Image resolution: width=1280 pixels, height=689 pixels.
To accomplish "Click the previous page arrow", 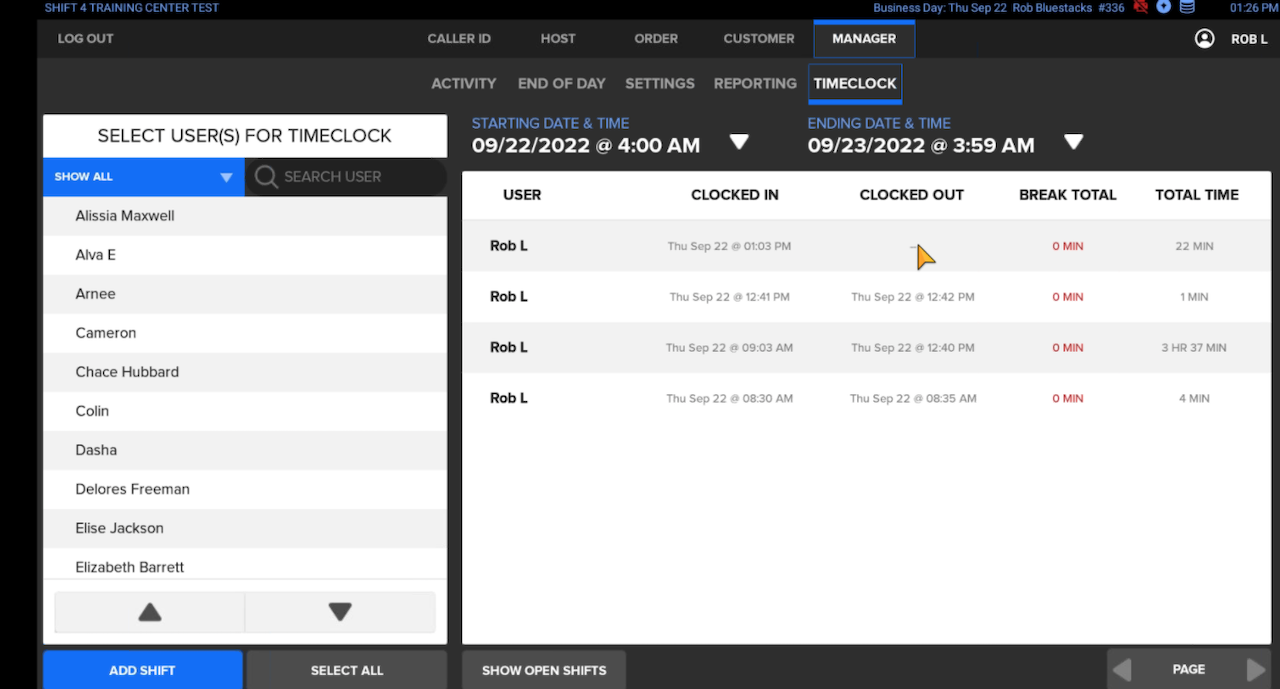I will 1121,669.
